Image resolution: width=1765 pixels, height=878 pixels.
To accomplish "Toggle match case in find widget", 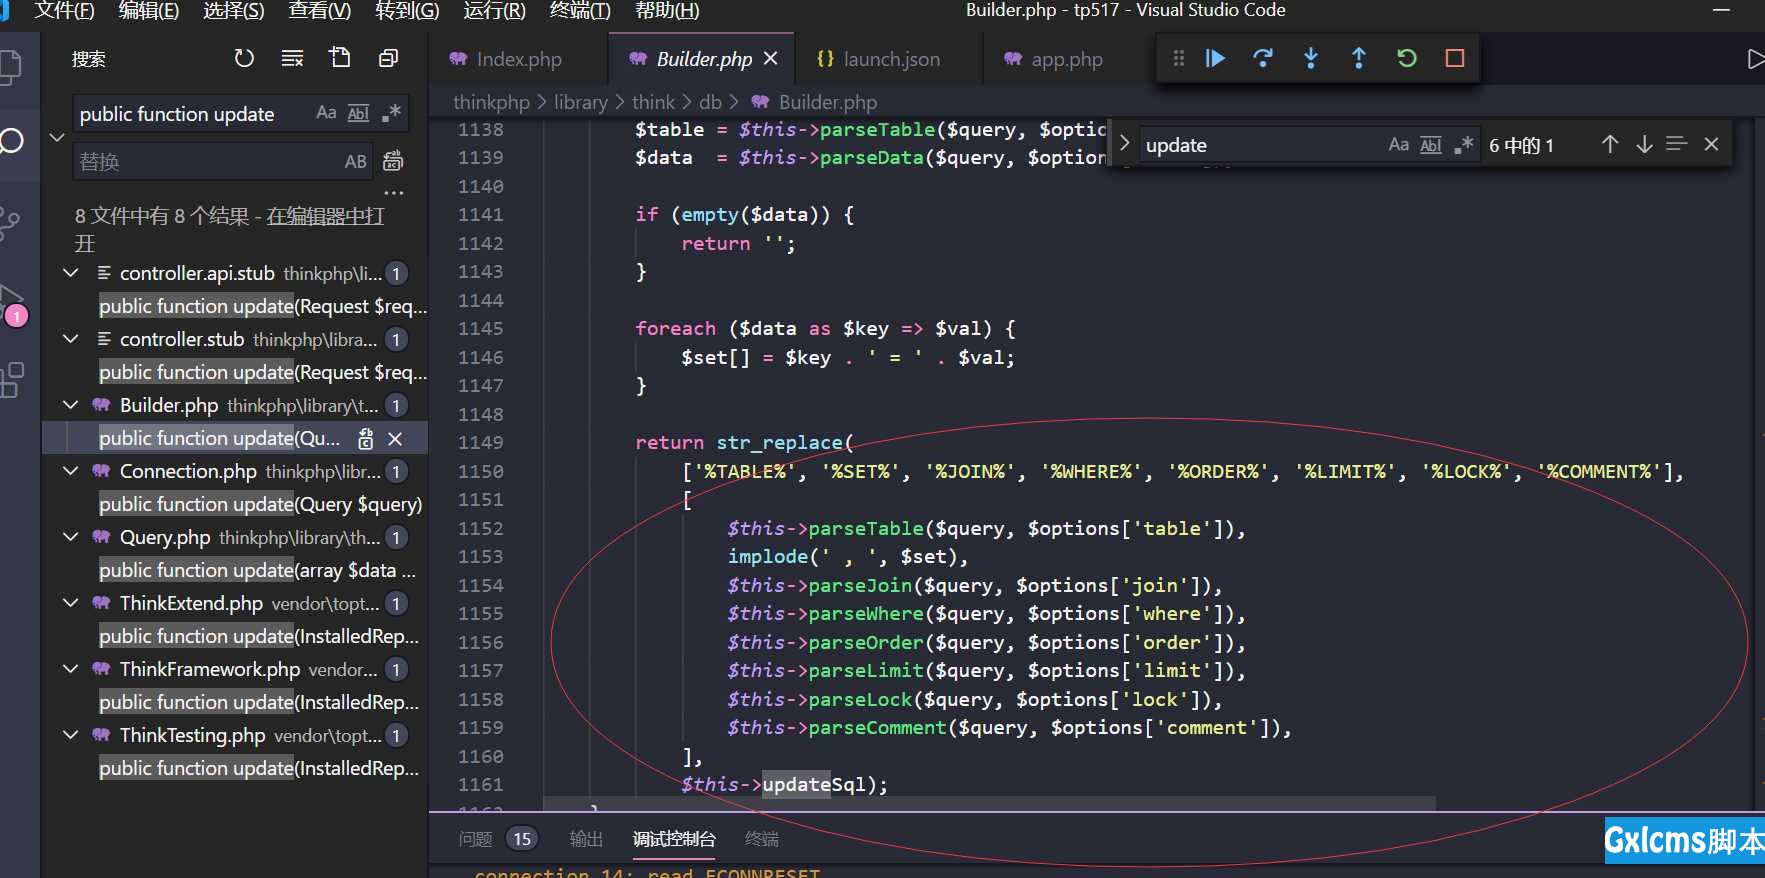I will [x=1399, y=144].
